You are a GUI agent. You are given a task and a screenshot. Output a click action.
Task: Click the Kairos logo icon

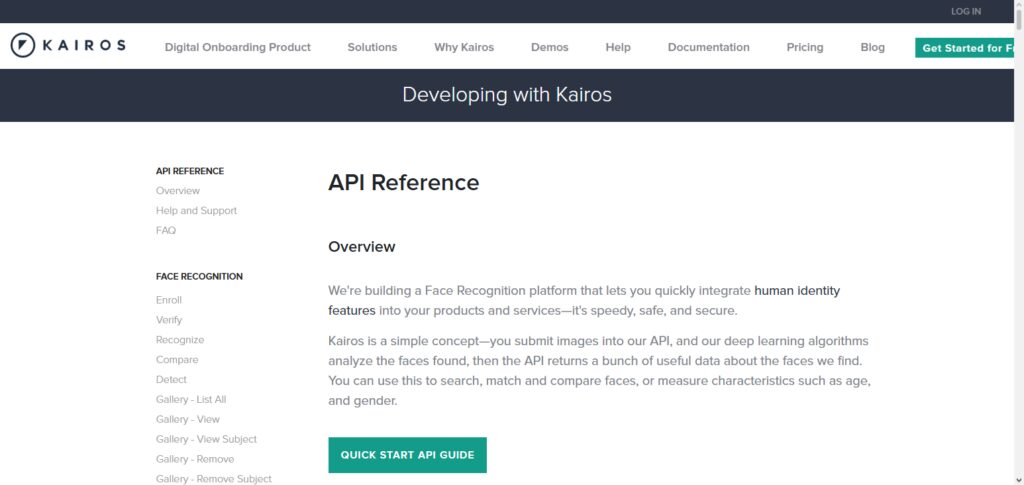[22, 46]
